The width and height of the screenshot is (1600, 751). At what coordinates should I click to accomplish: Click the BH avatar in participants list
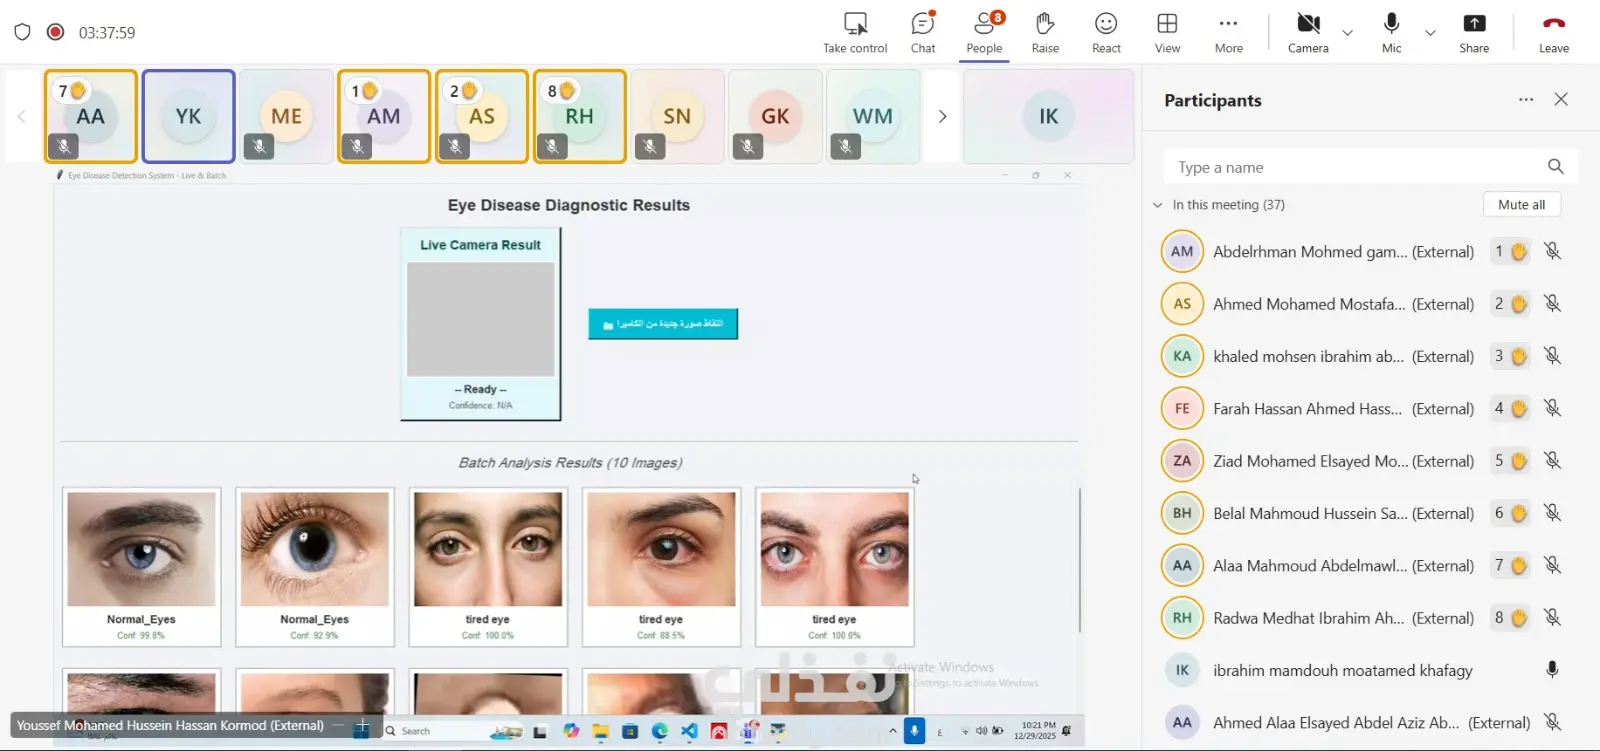click(1182, 513)
